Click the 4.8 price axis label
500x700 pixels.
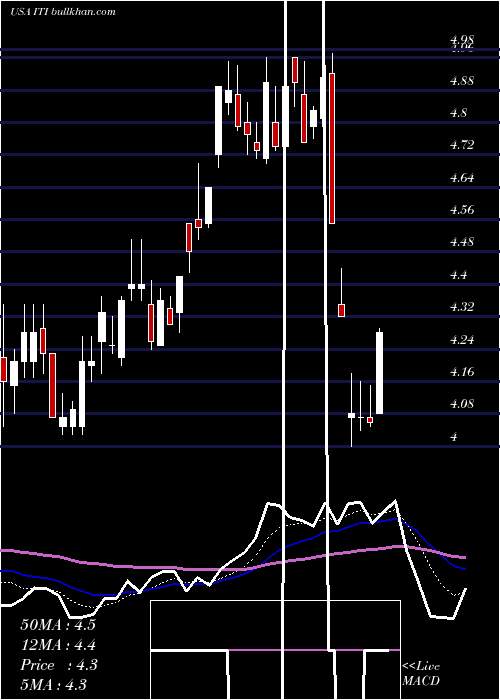(x=458, y=113)
